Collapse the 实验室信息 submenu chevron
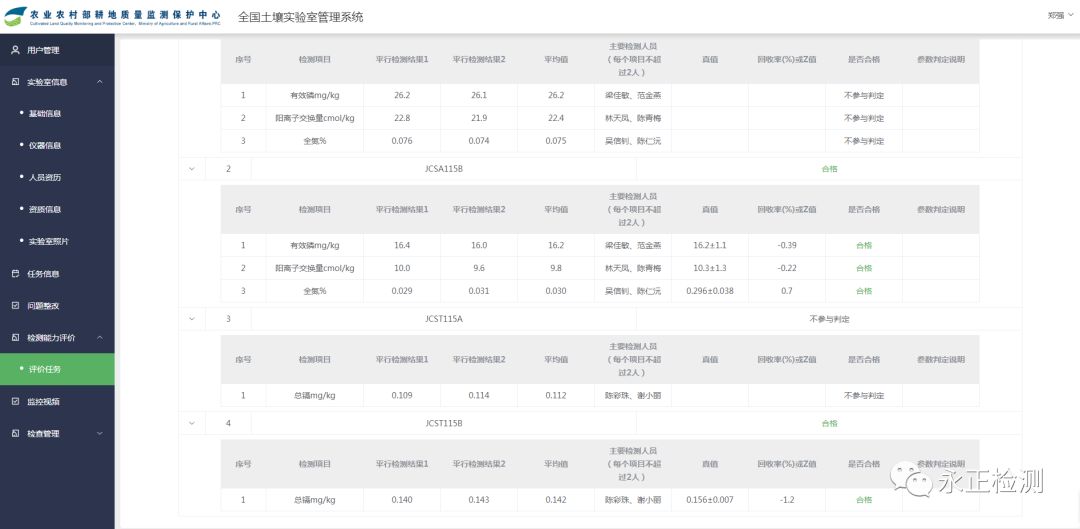 click(x=100, y=81)
